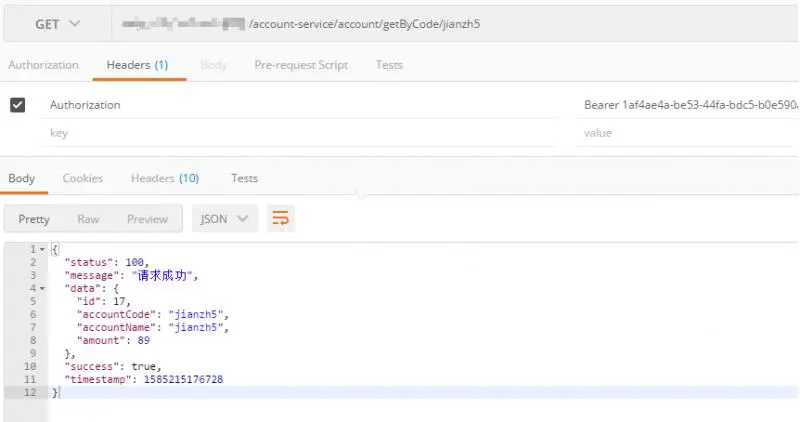Open the response Cookies tab
The image size is (800, 422).
click(83, 178)
